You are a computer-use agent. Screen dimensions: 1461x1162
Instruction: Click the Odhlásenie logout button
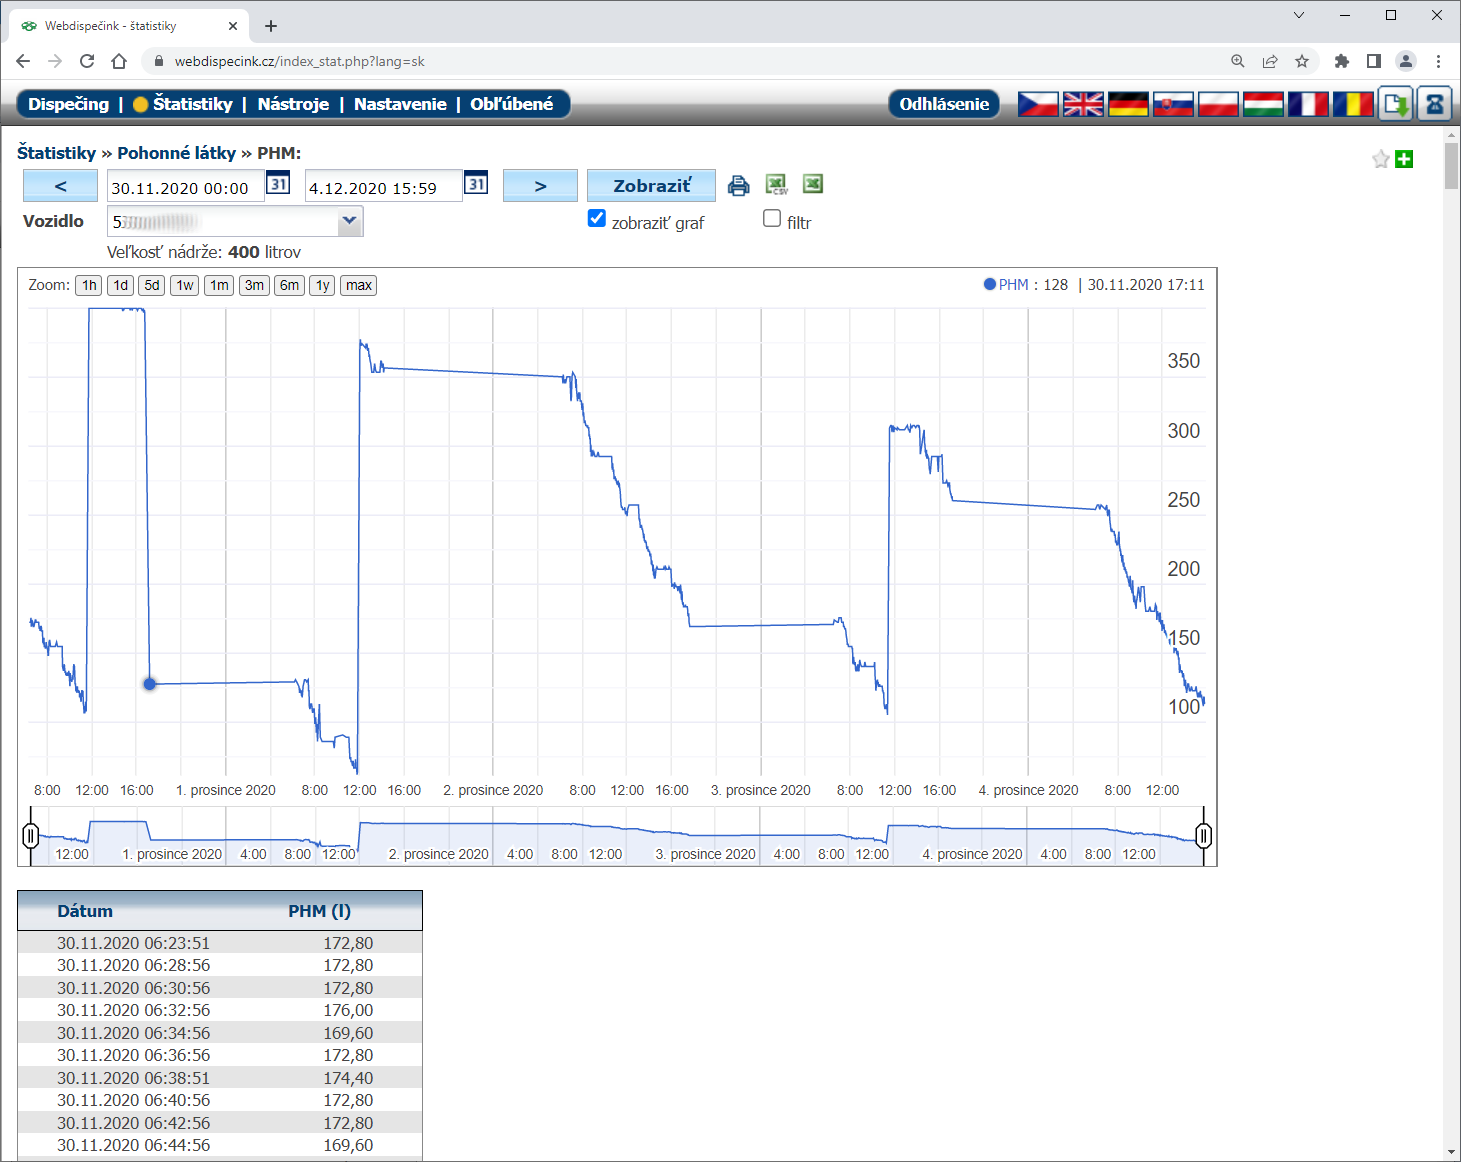click(x=943, y=104)
